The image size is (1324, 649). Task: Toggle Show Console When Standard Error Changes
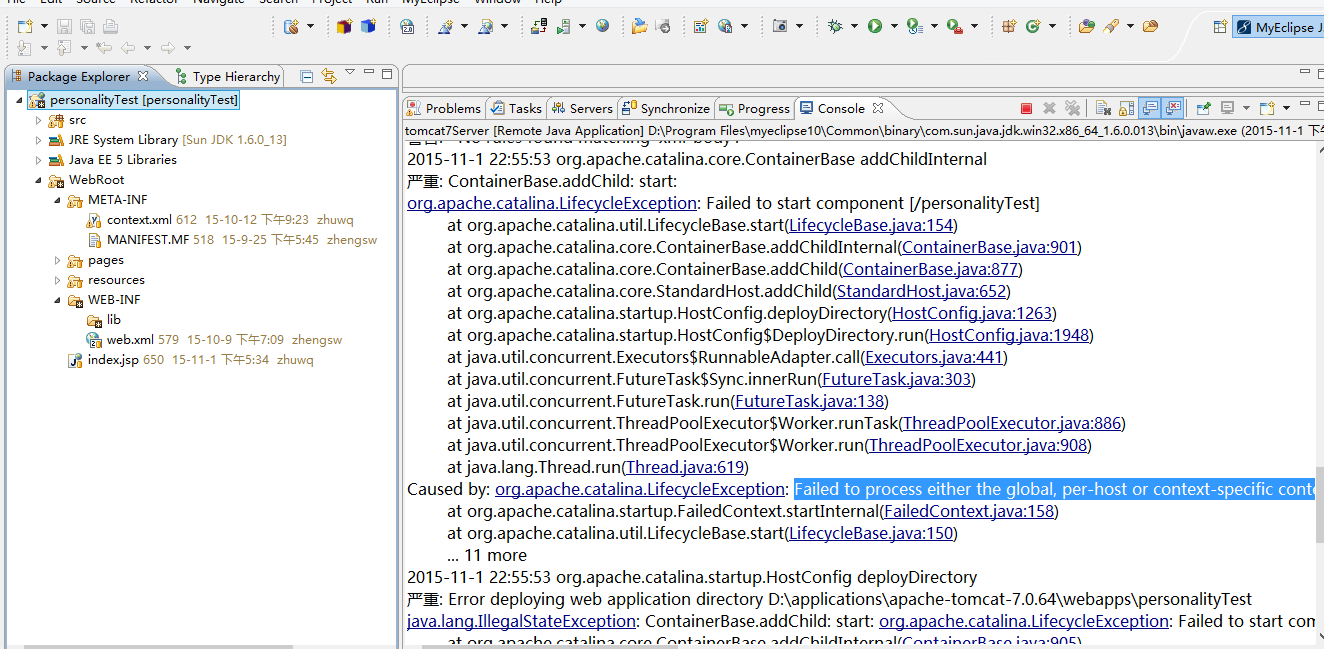click(1173, 108)
